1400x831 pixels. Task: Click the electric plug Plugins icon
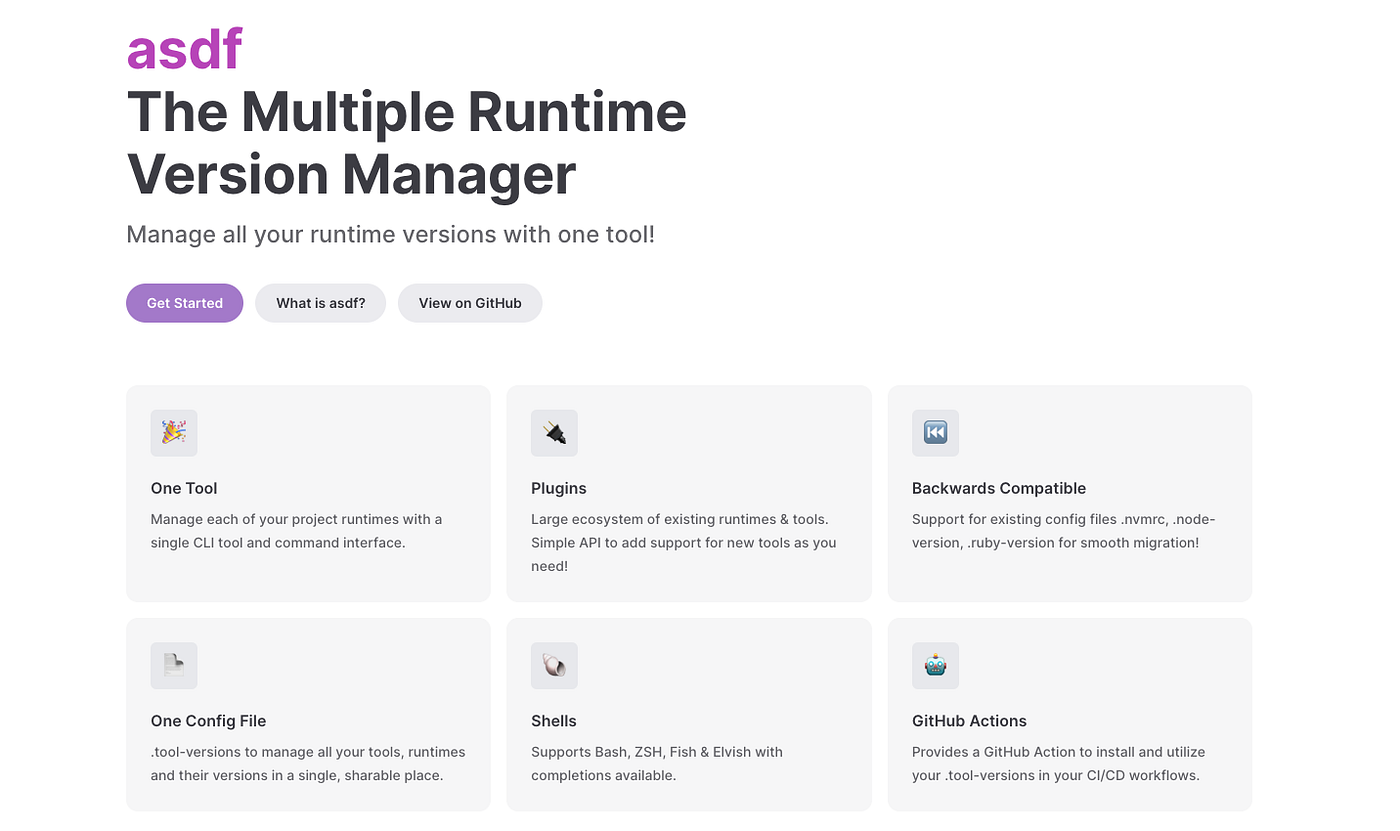tap(554, 433)
